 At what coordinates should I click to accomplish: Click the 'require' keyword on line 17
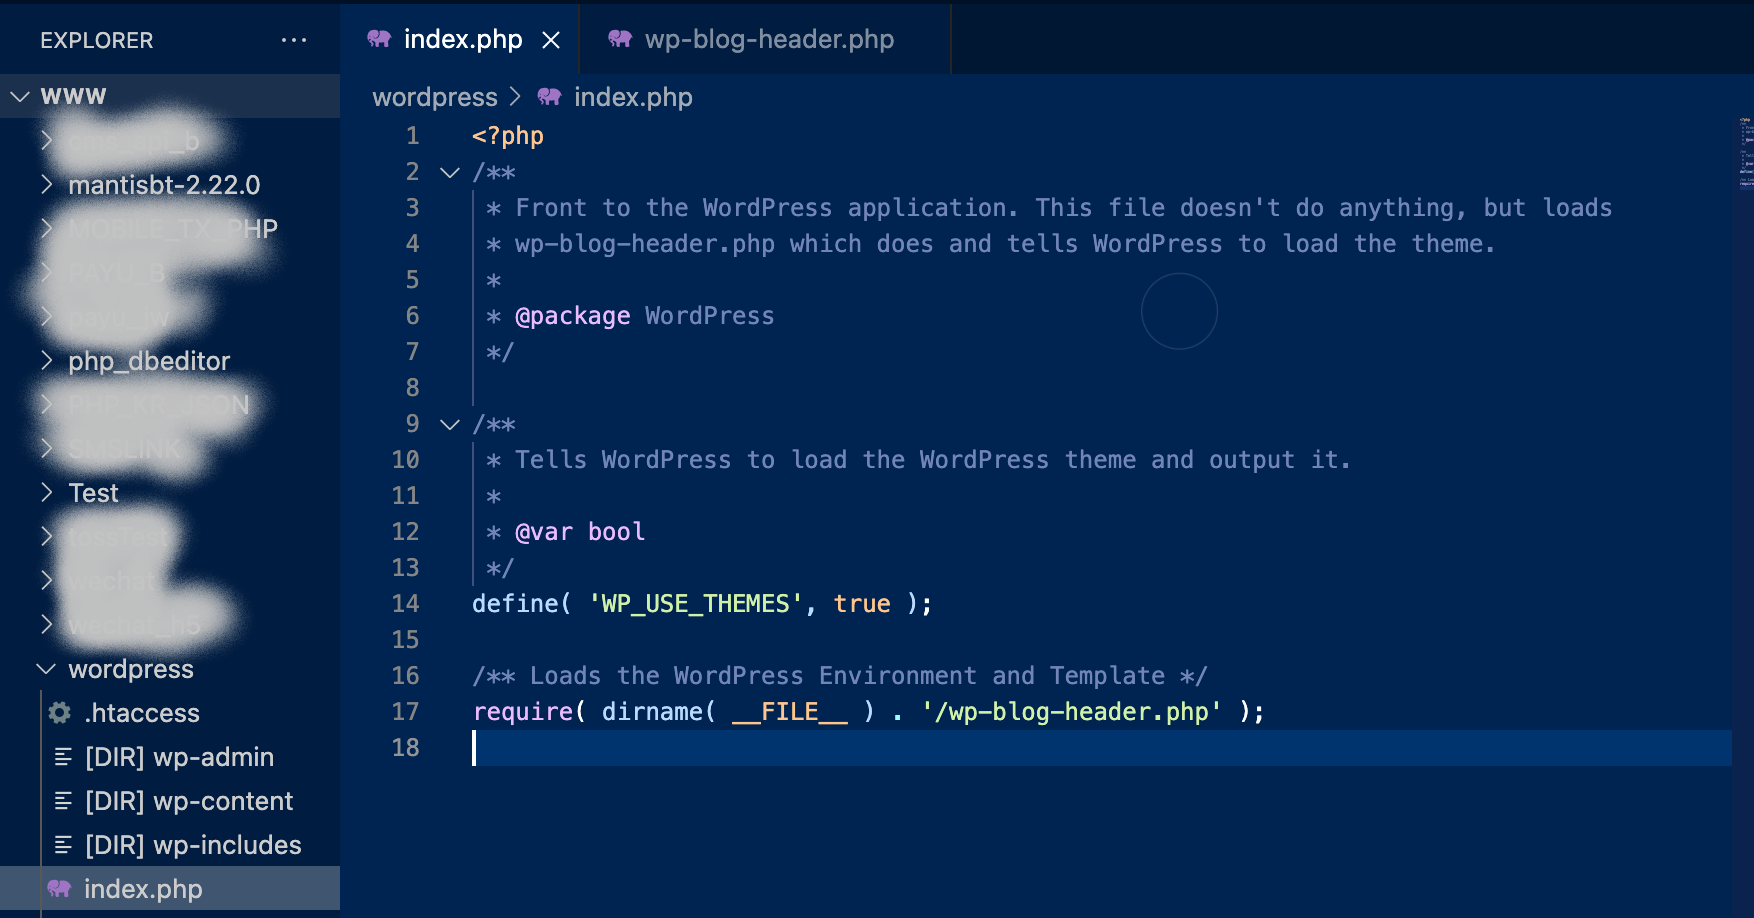(x=523, y=712)
